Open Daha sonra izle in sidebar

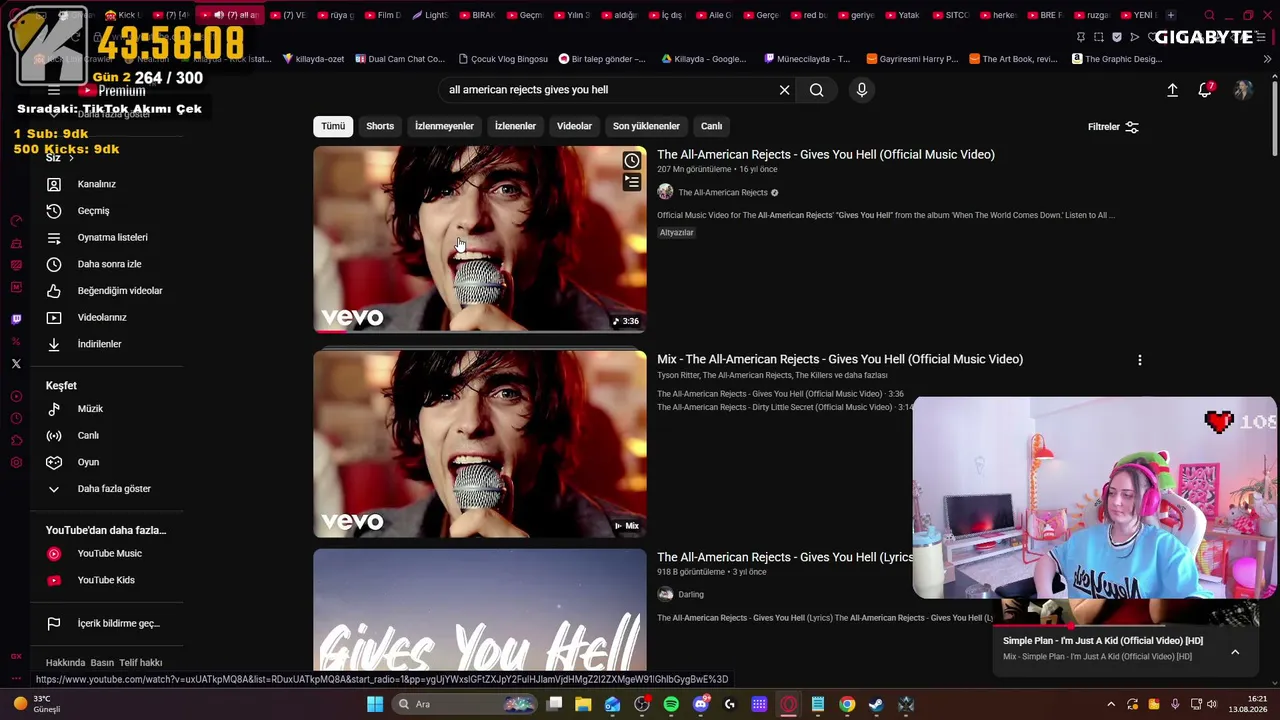coord(109,264)
